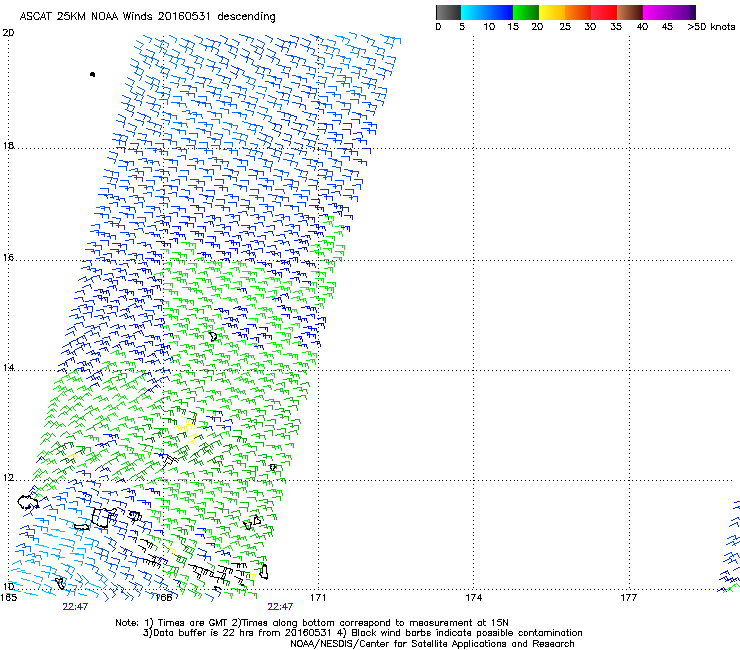Select the green 15-20 knots legend swatch
The image size is (740, 650).
tap(526, 12)
